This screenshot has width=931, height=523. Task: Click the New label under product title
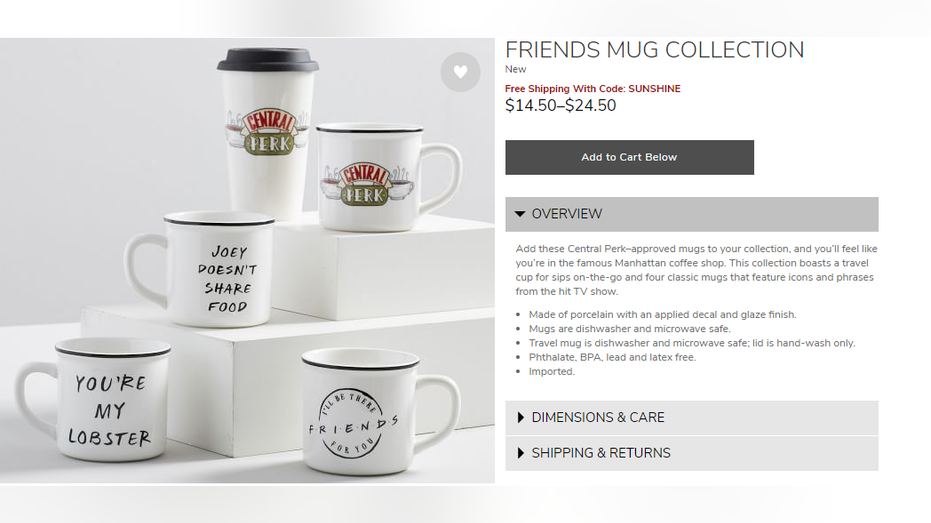[515, 69]
